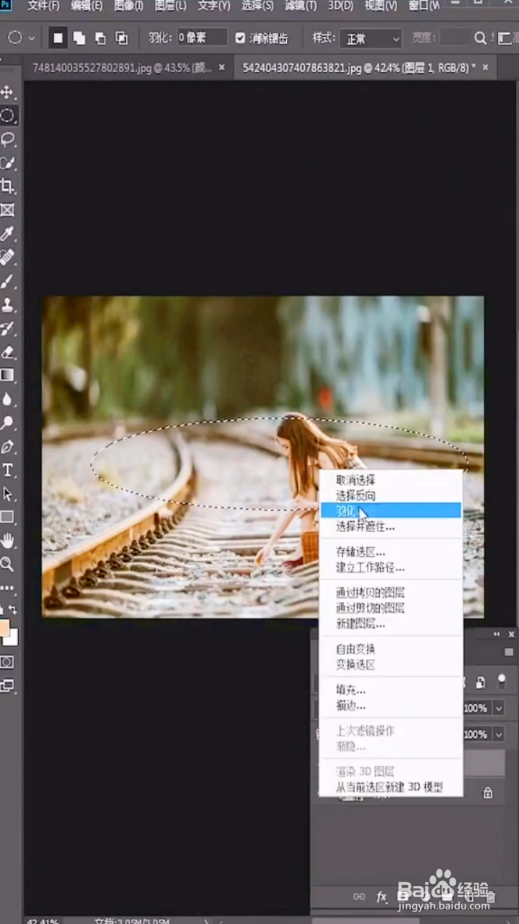
Task: Select the Move tool
Action: click(7, 93)
